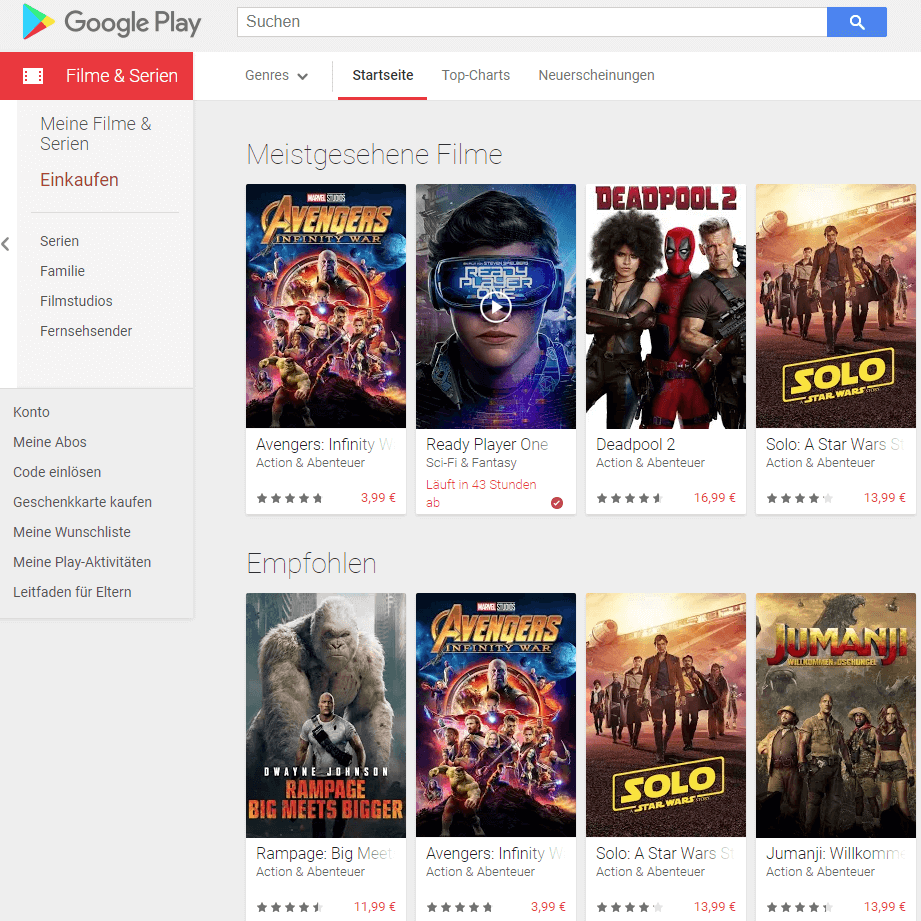Select Einkaufen in the sidebar
The width and height of the screenshot is (921, 921).
click(x=79, y=180)
